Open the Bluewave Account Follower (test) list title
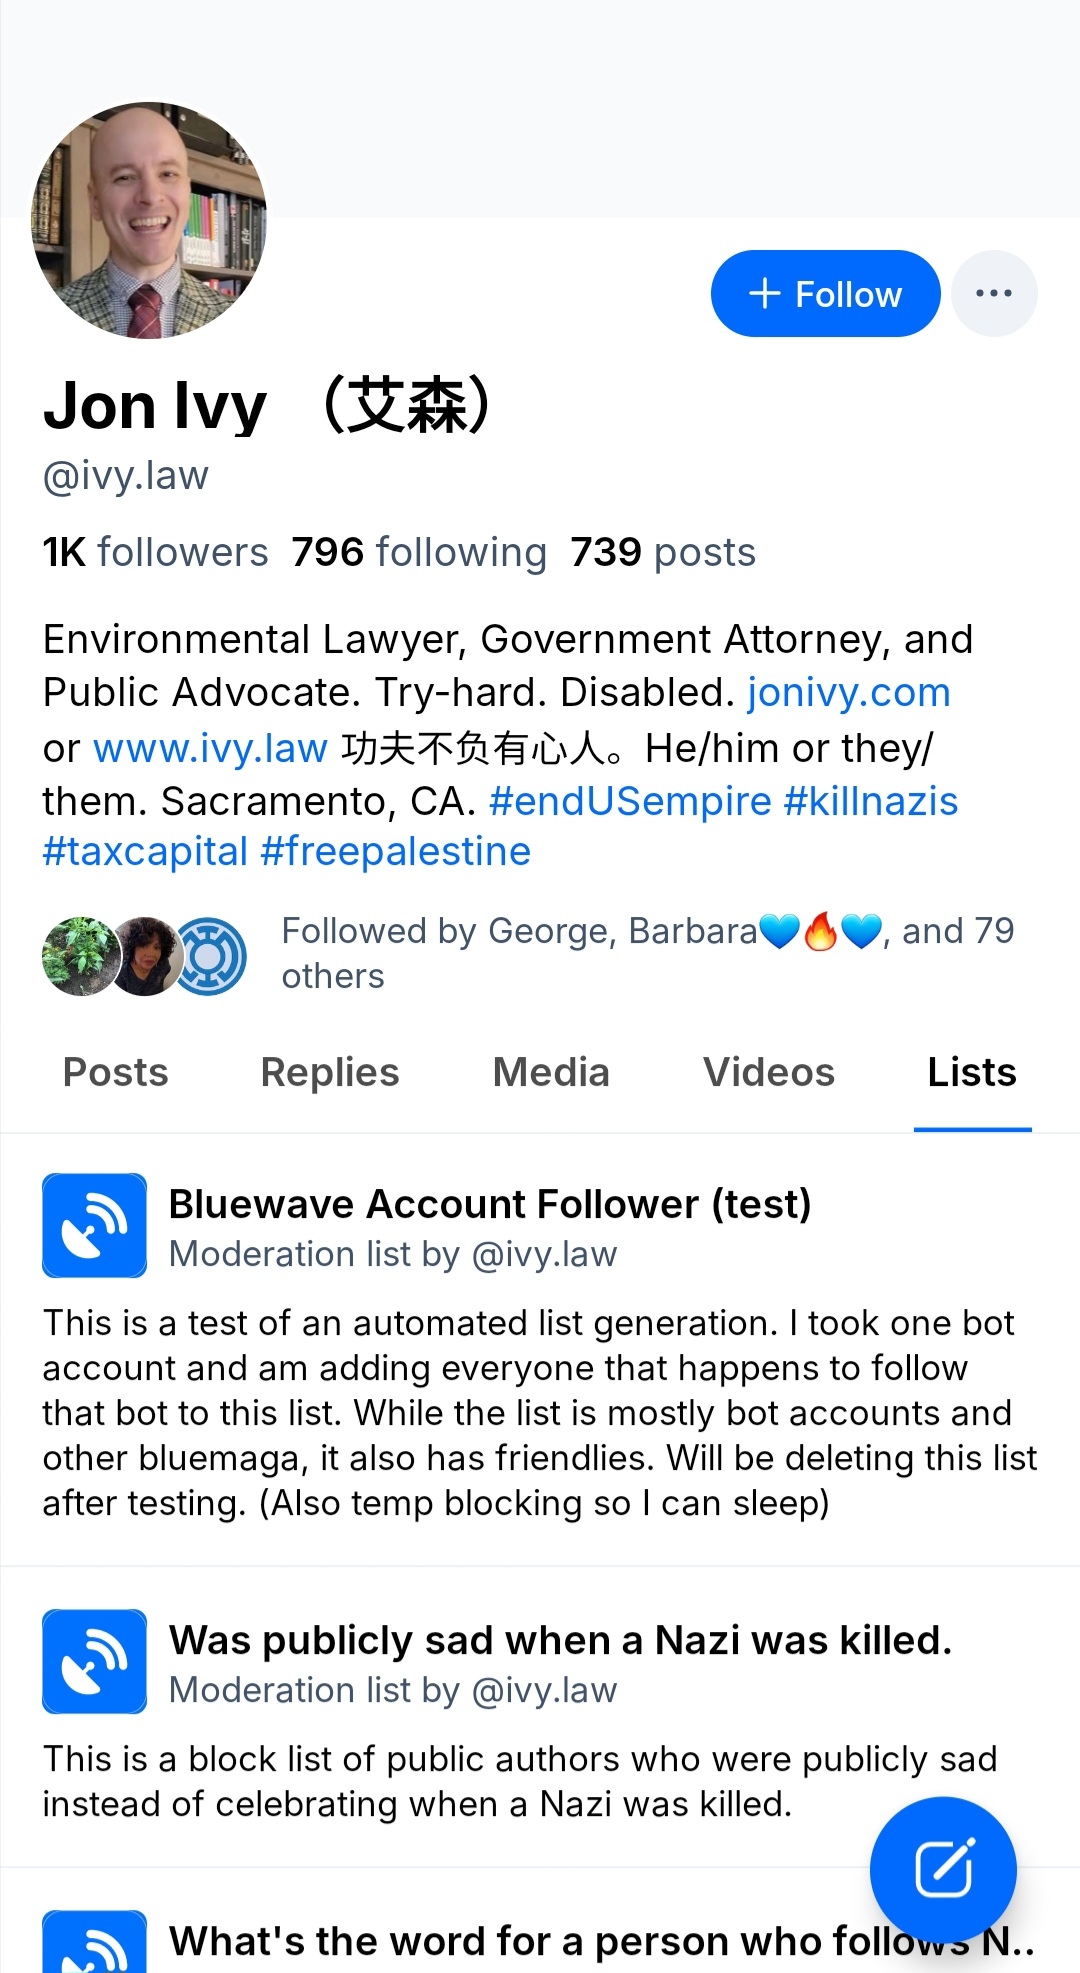Screen dimensions: 1080x1973 (489, 1204)
